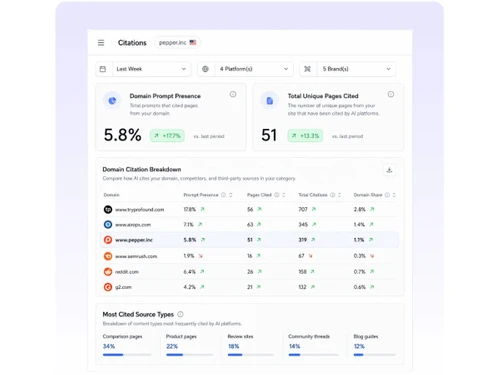Select the www.pepper.inc table row

[250, 240]
